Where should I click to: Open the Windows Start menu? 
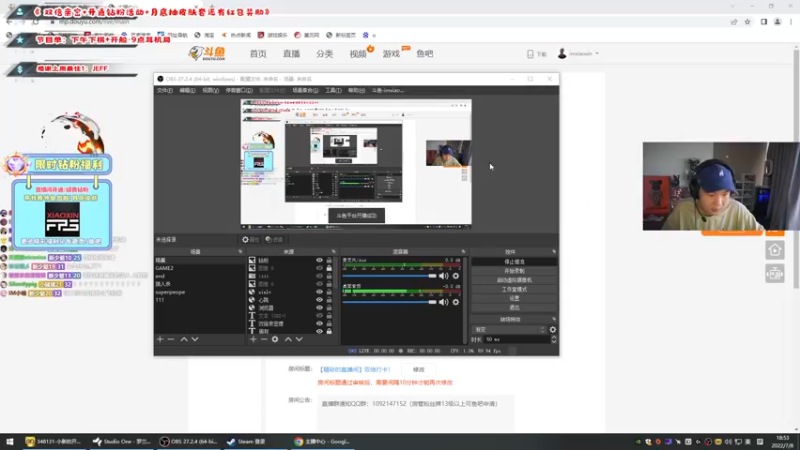10,441
